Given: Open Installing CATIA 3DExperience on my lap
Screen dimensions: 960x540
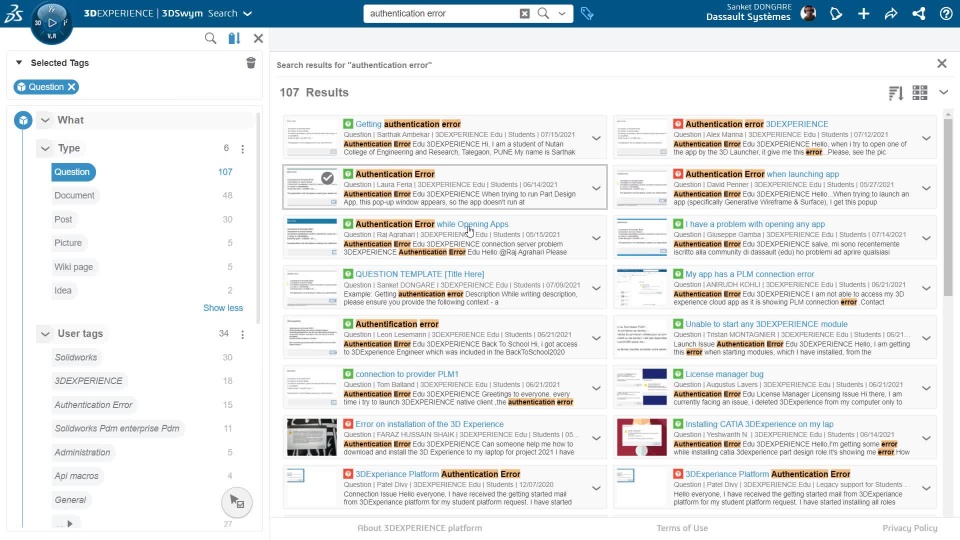Looking at the screenshot, I should pos(759,424).
